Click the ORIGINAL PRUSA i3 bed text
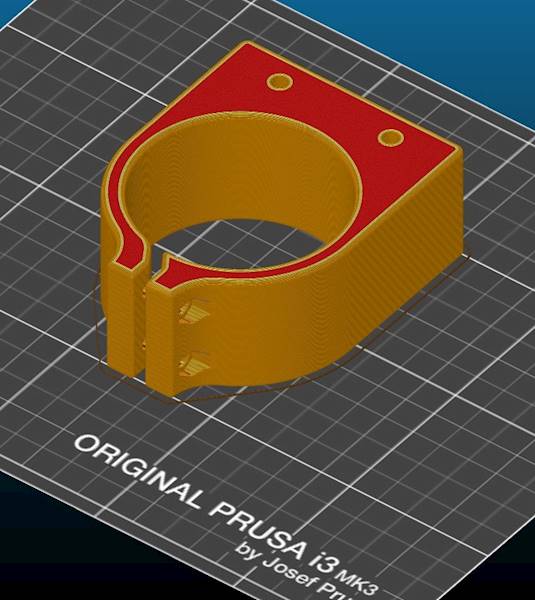Screen dimensions: 535x600 206,504
